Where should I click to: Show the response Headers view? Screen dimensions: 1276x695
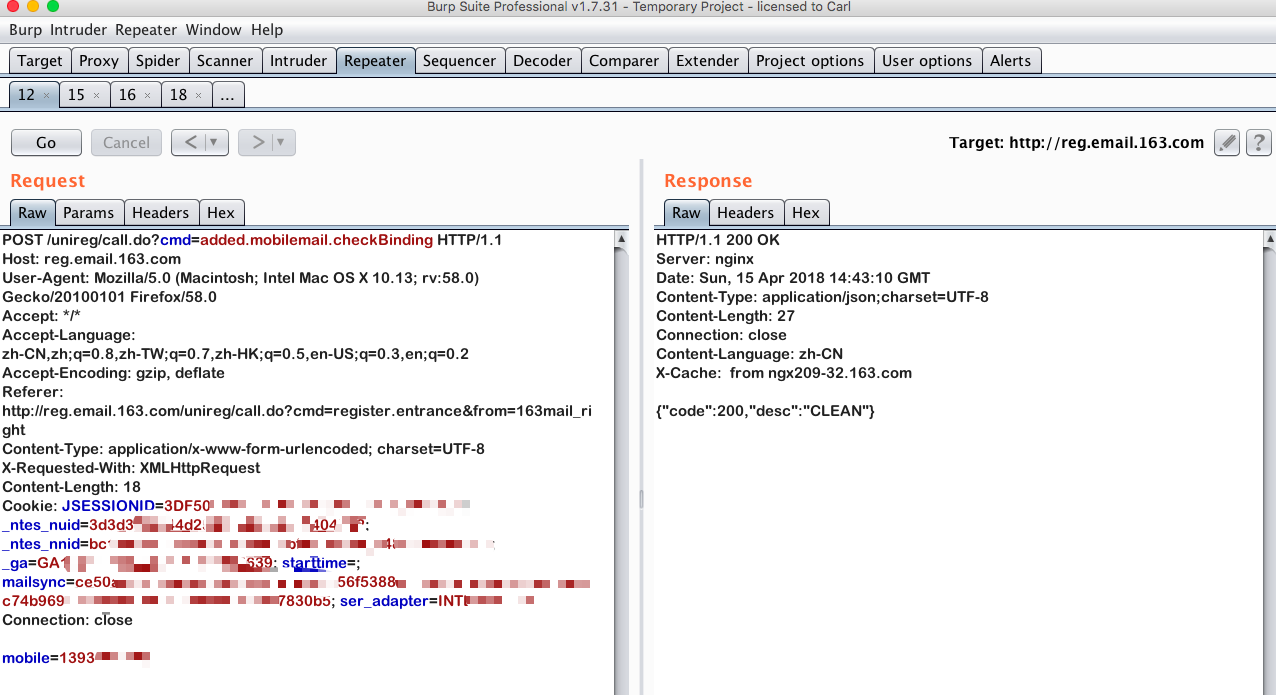(745, 213)
